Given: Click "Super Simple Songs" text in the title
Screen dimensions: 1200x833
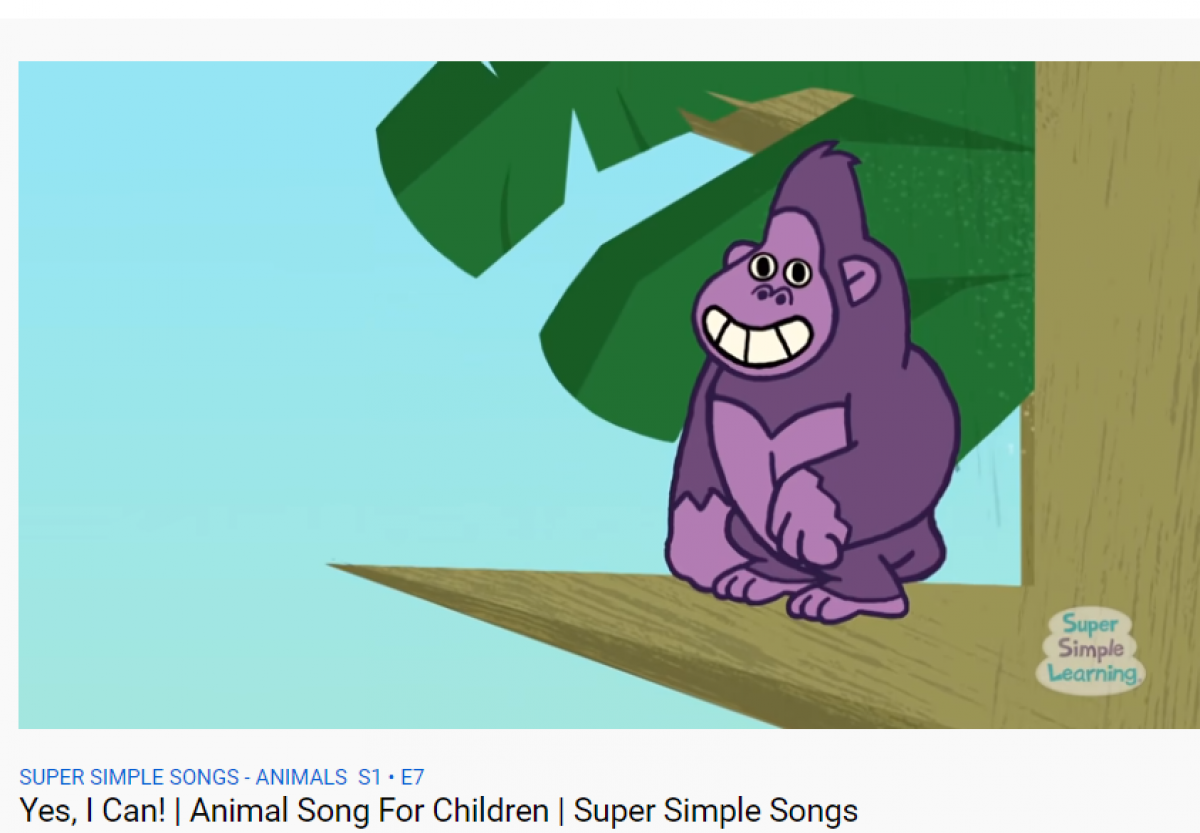Looking at the screenshot, I should [716, 810].
